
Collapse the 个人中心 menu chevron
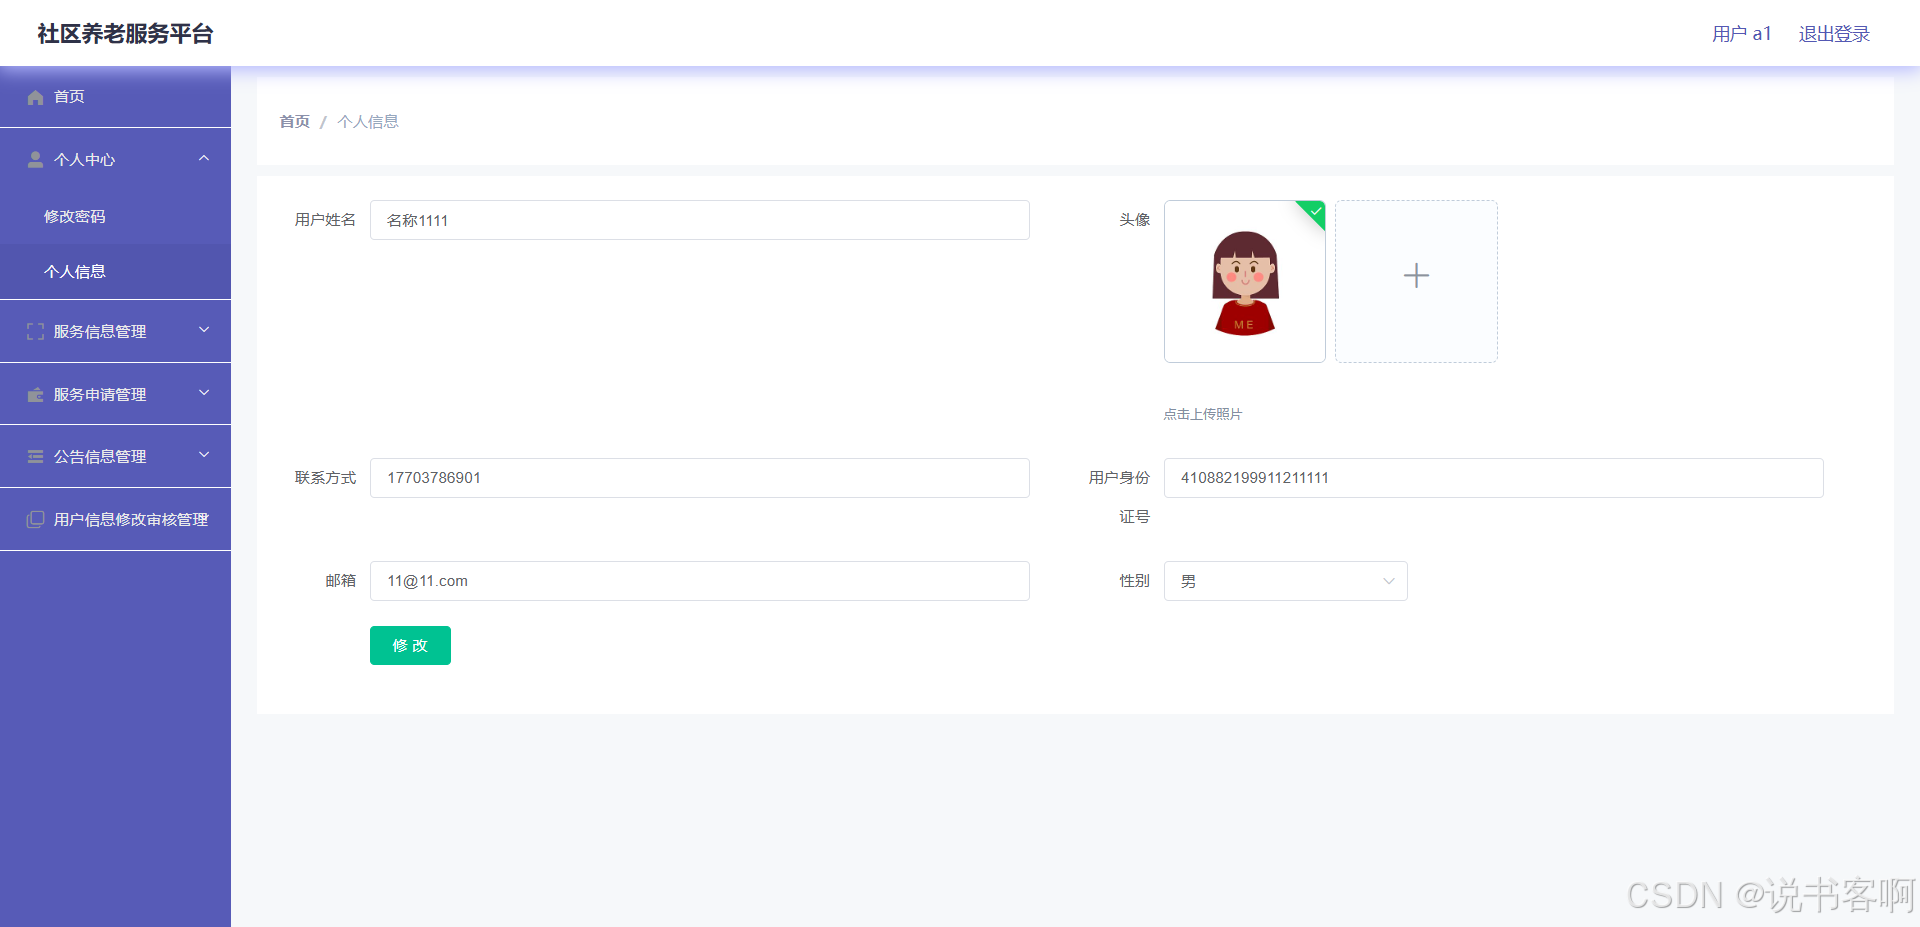[204, 159]
